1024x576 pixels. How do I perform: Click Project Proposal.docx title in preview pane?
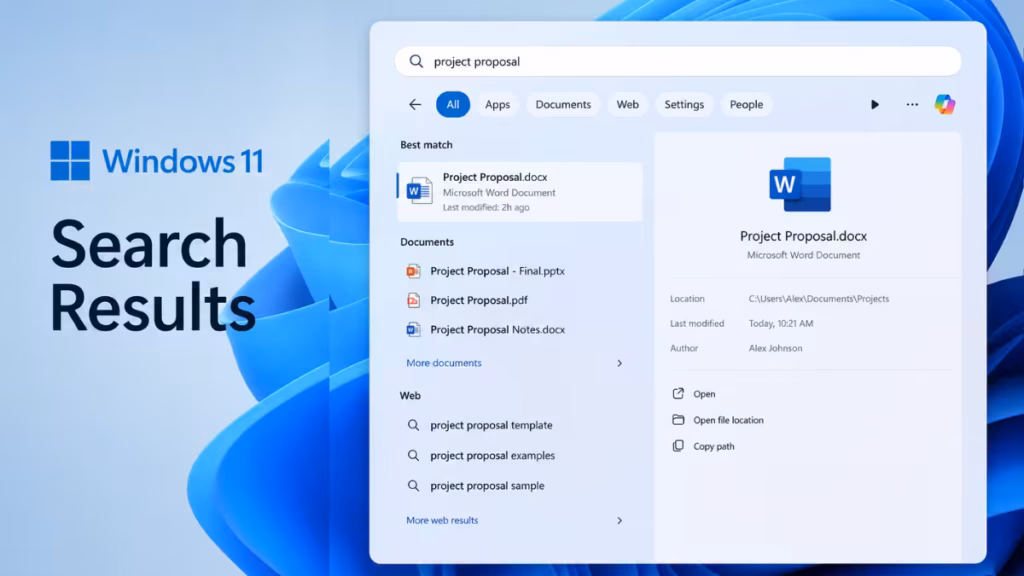tap(803, 236)
